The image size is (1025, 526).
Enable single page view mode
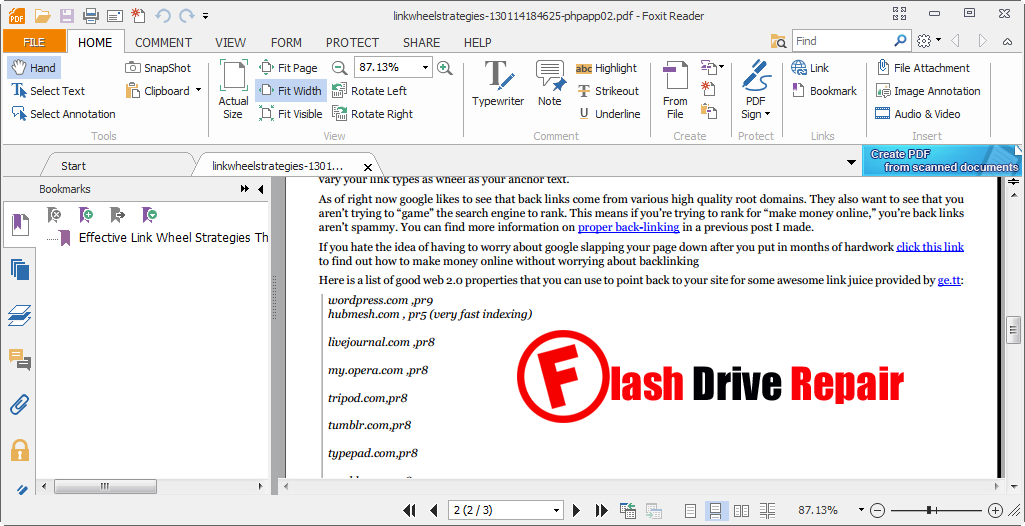(690, 510)
